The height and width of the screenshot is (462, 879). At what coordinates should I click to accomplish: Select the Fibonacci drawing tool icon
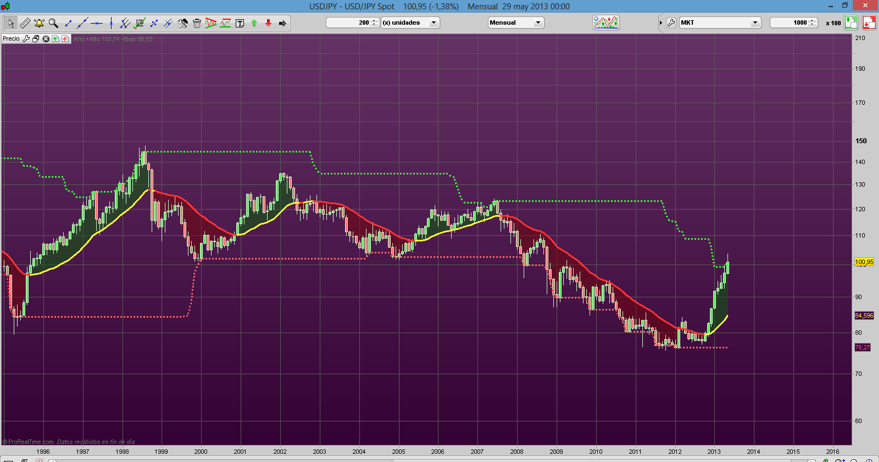(140, 23)
